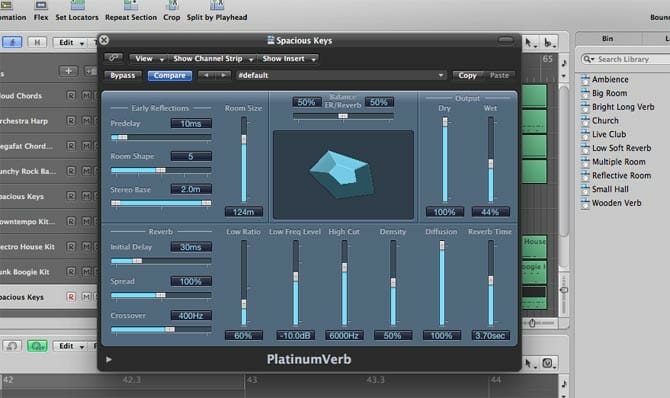Image resolution: width=670 pixels, height=398 pixels.
Task: Click the Flex toolbar icon
Action: click(41, 5)
